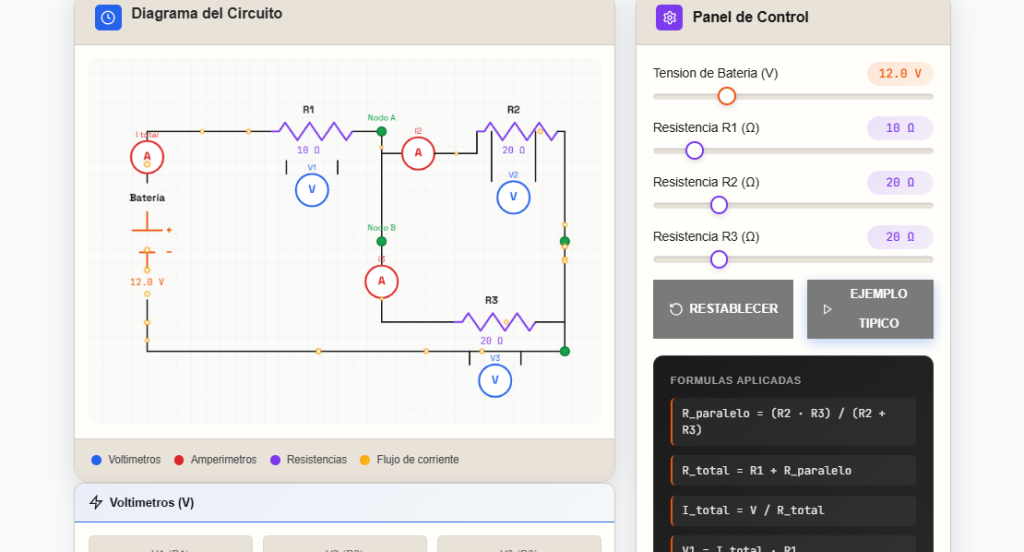
Task: Click the I total ammeter symbol
Action: [147, 157]
